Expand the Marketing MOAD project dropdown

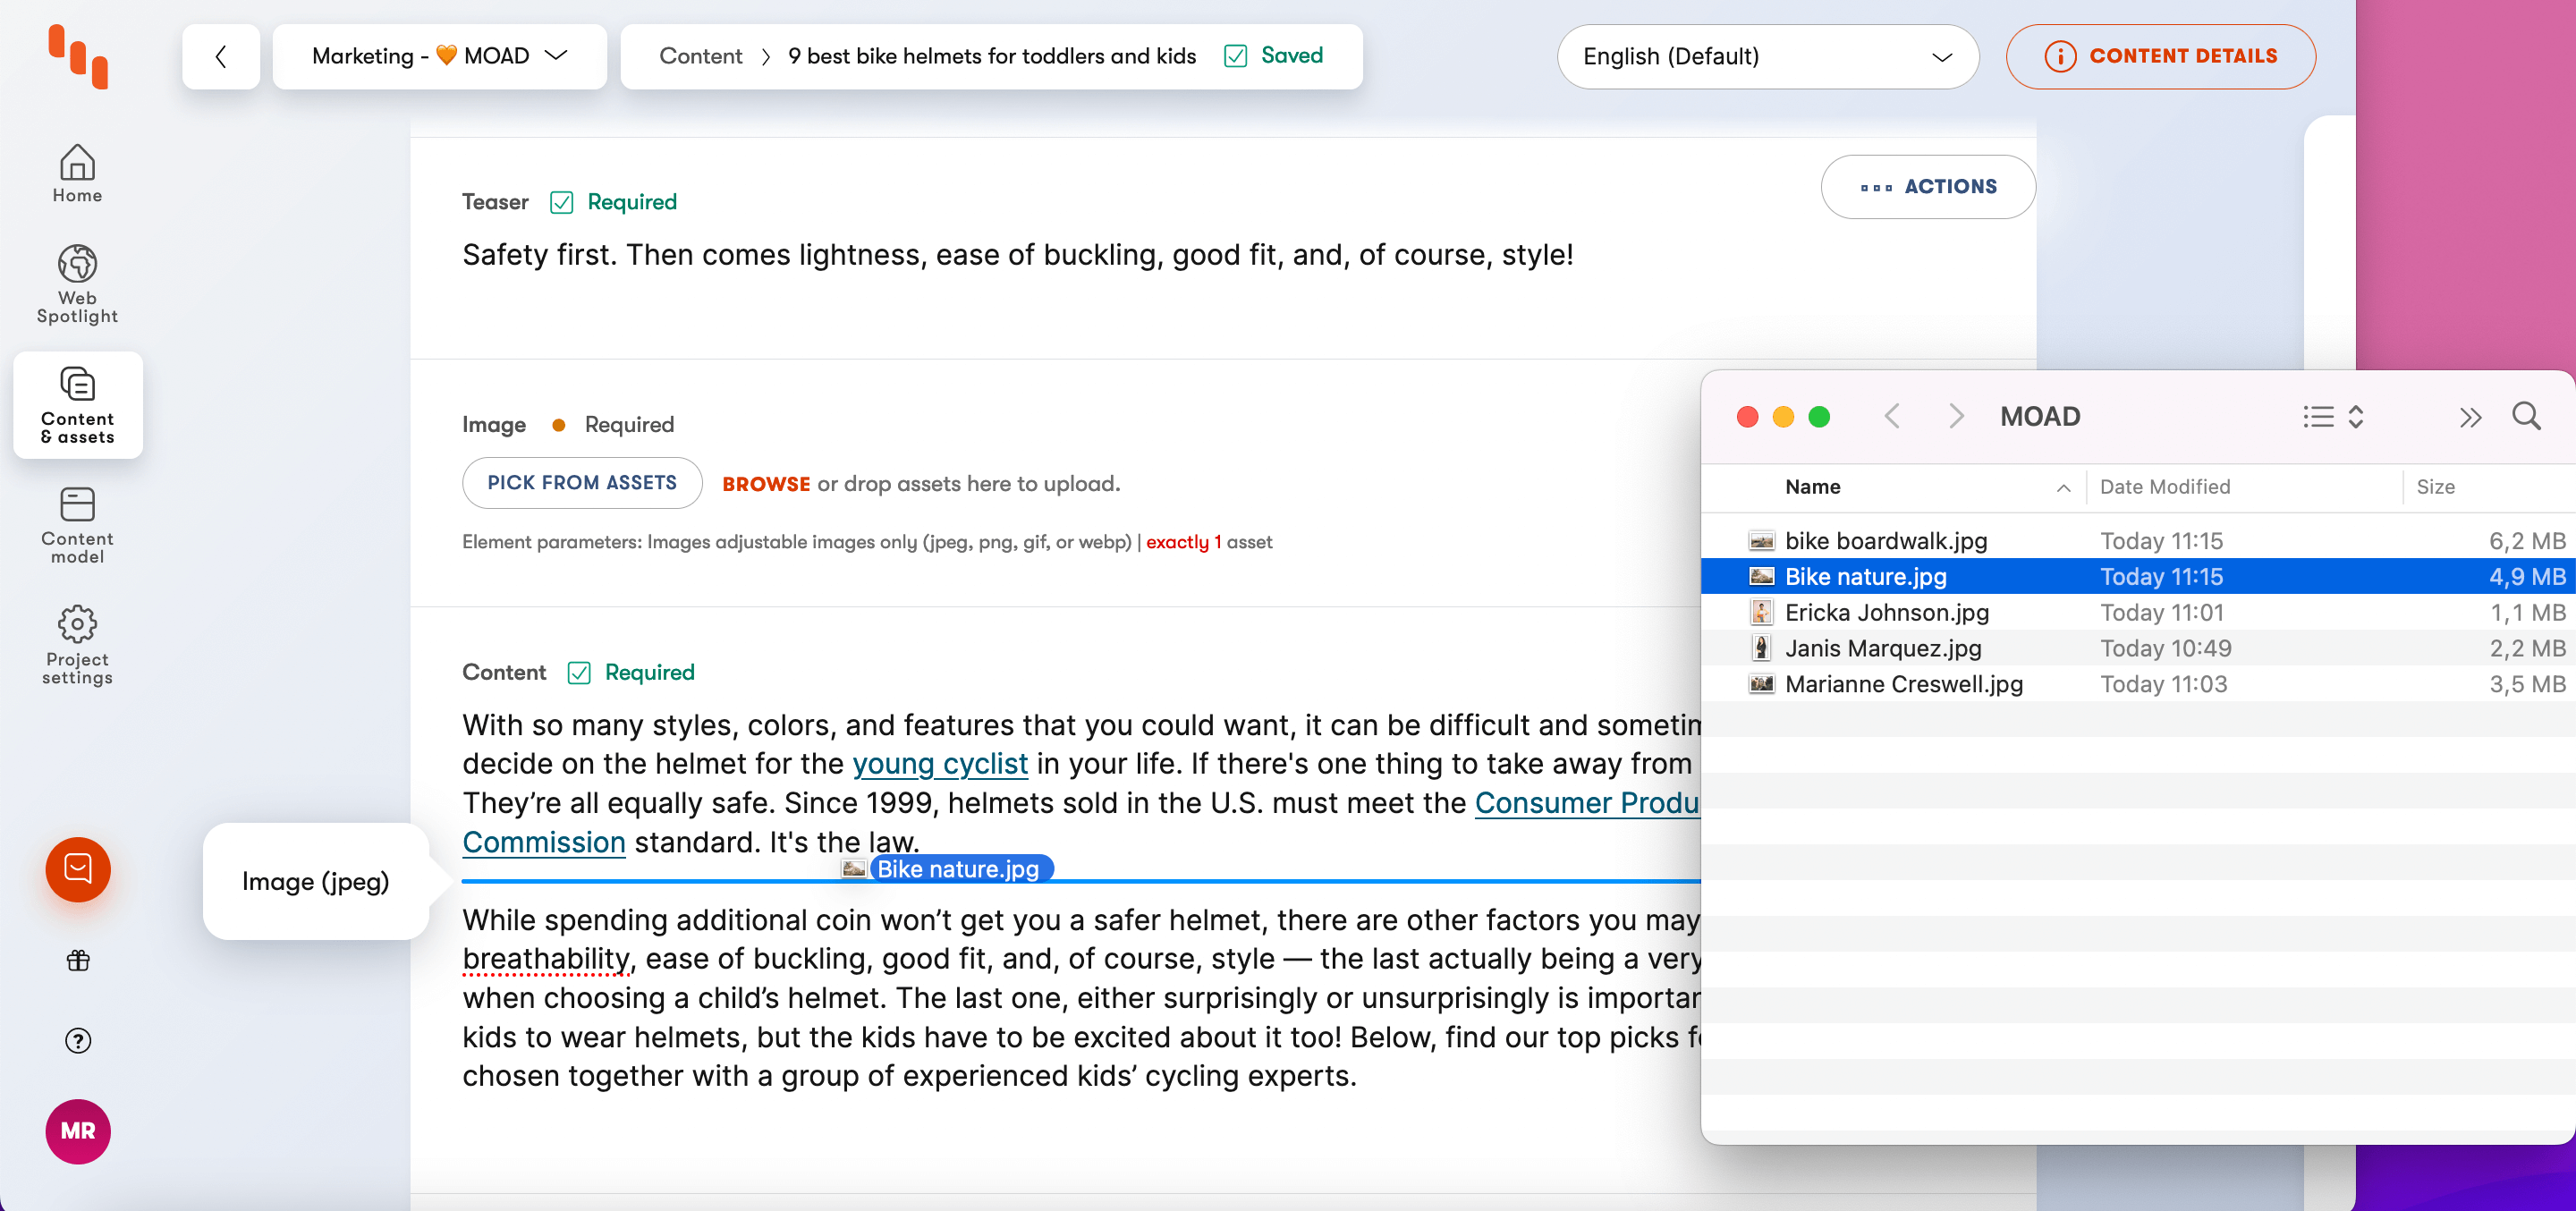(440, 56)
